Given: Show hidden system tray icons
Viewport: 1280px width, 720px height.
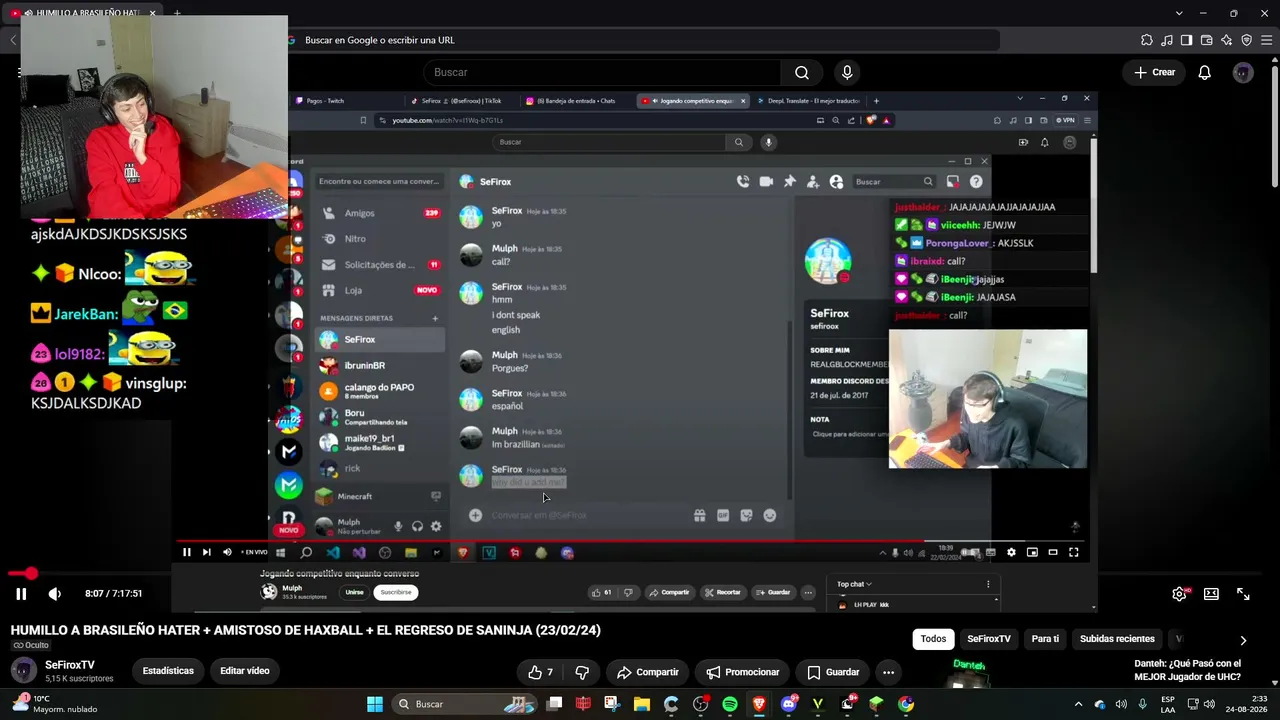Looking at the screenshot, I should point(1078,704).
